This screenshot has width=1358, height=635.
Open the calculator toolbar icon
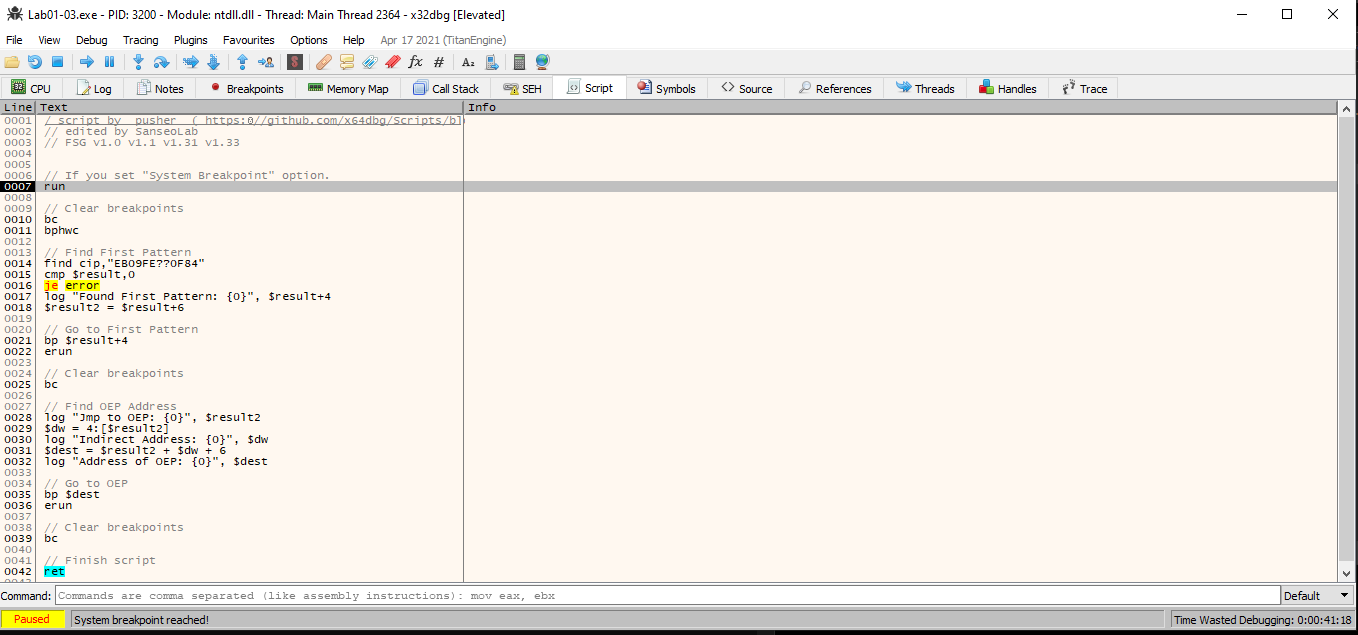(x=519, y=62)
